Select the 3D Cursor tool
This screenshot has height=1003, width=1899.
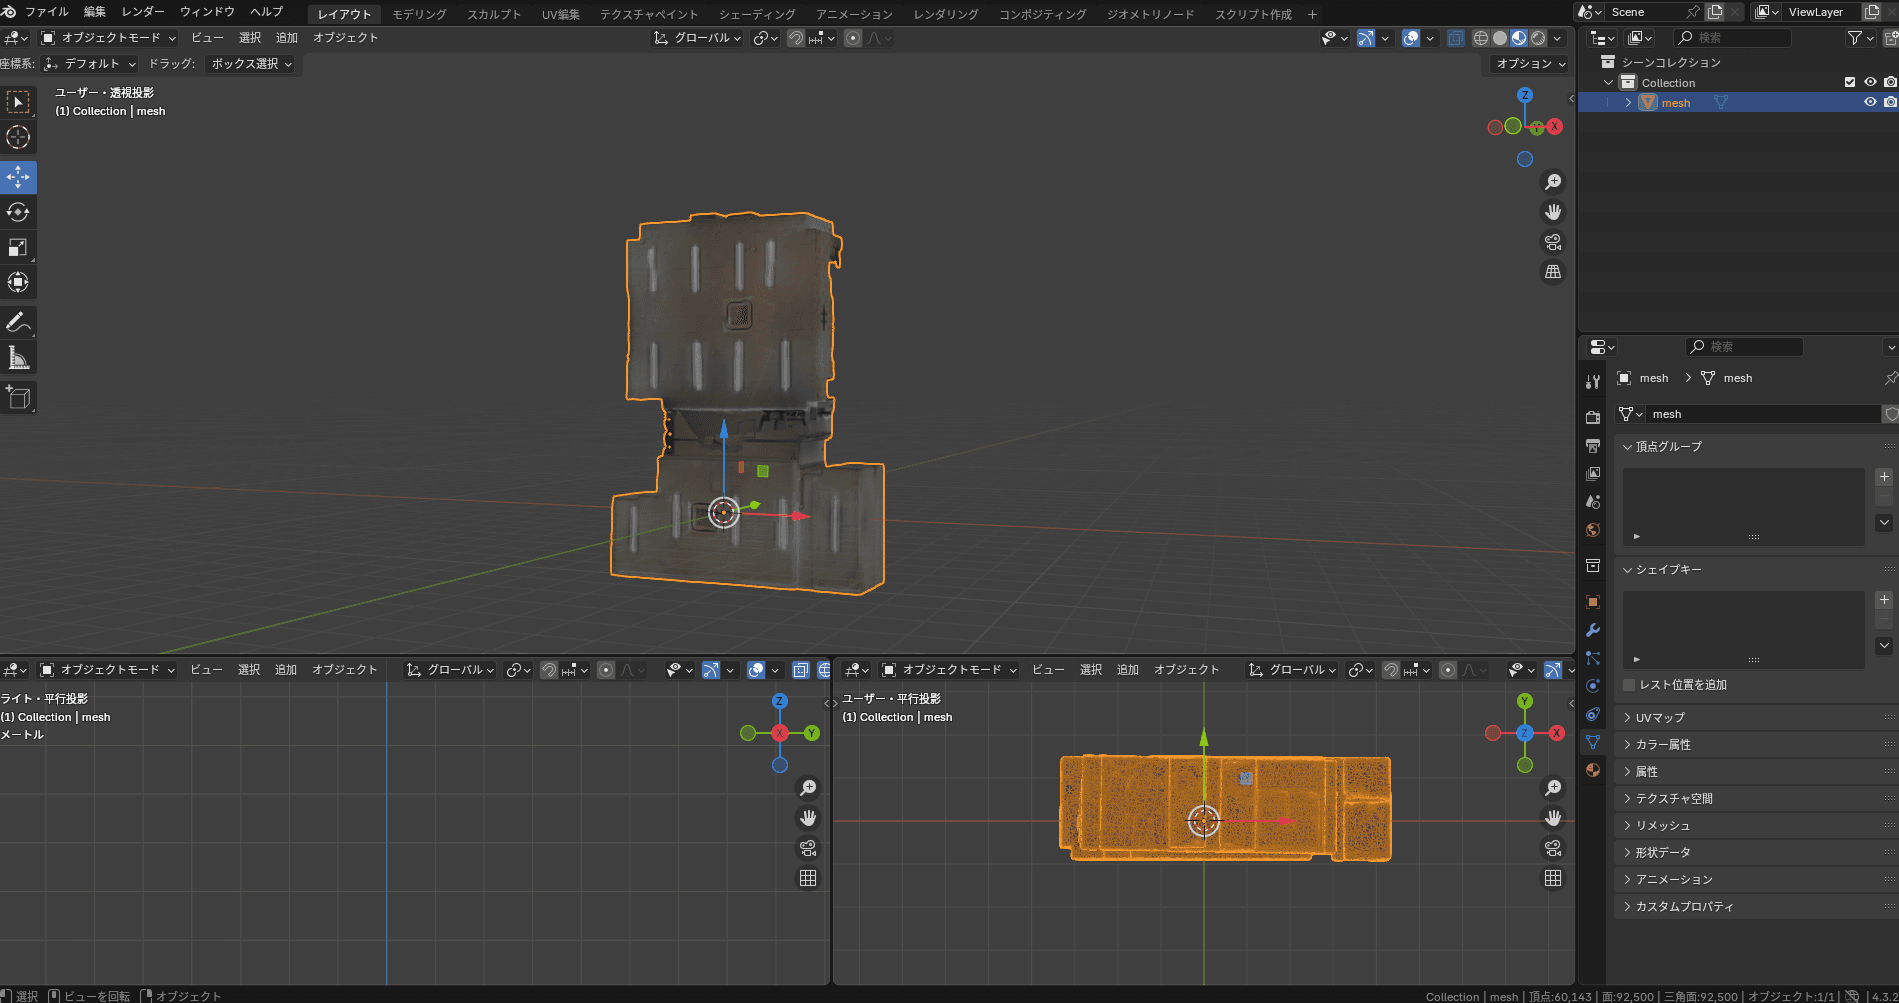[x=18, y=137]
